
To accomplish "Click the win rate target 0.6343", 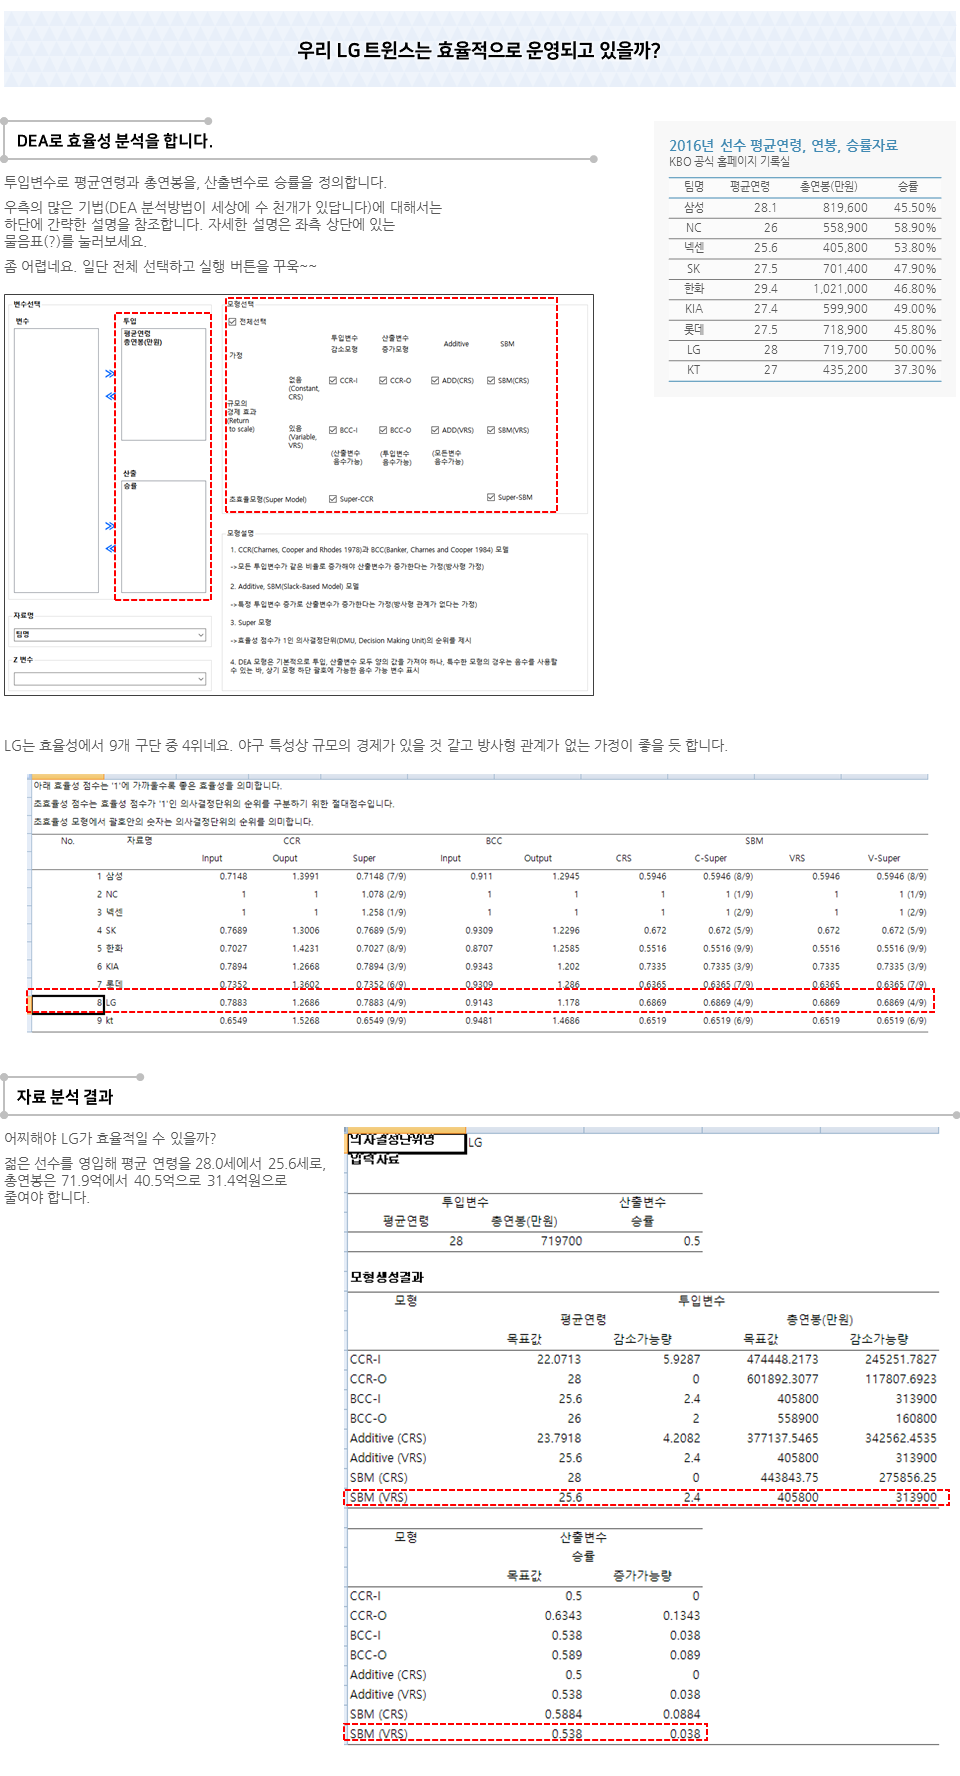I will [563, 1616].
